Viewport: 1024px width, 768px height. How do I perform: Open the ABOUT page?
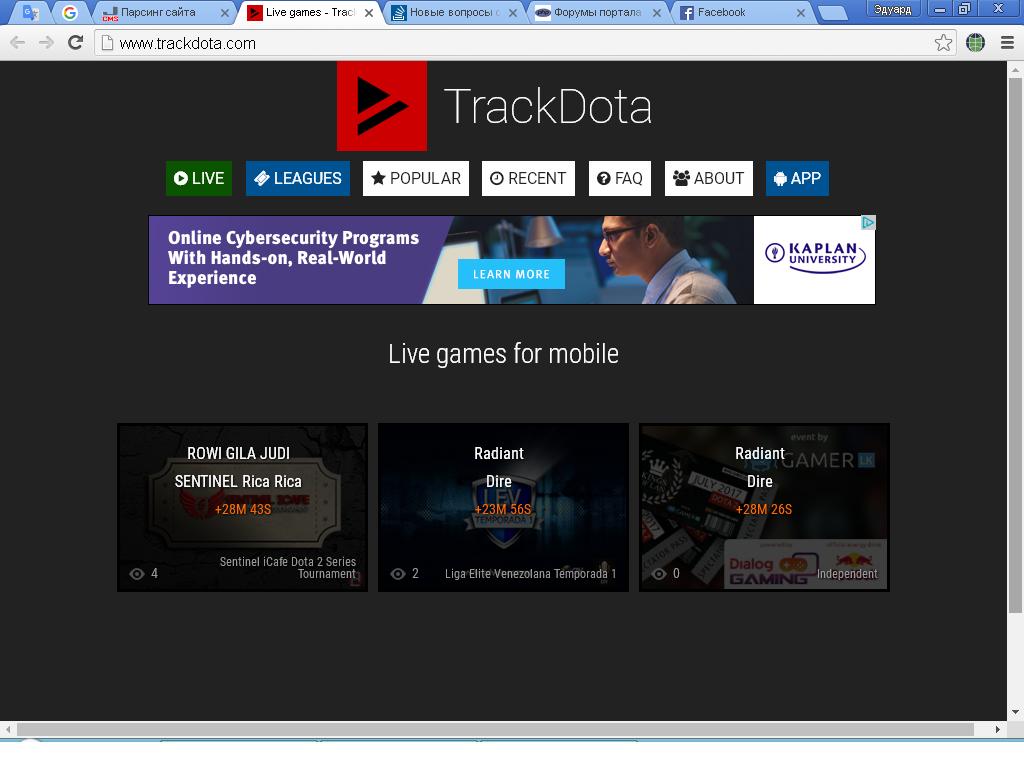(709, 178)
